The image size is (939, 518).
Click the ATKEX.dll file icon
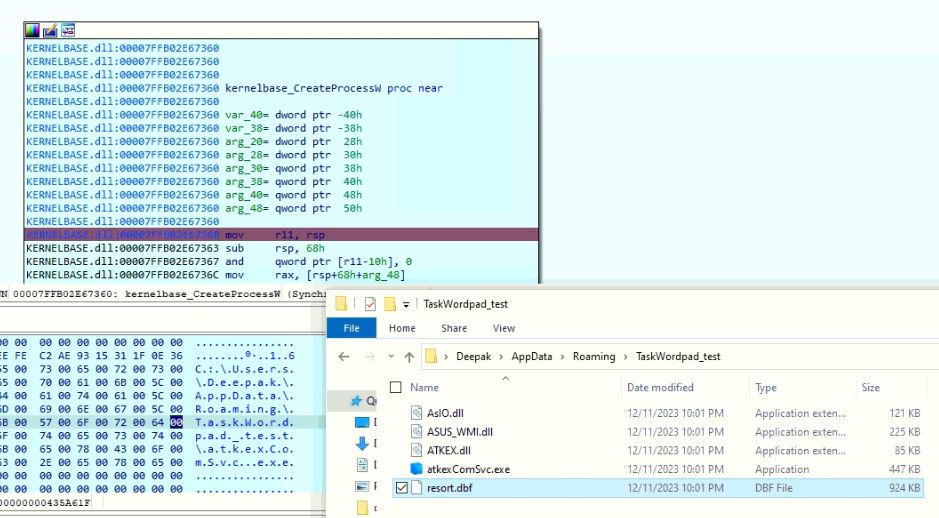tap(416, 450)
